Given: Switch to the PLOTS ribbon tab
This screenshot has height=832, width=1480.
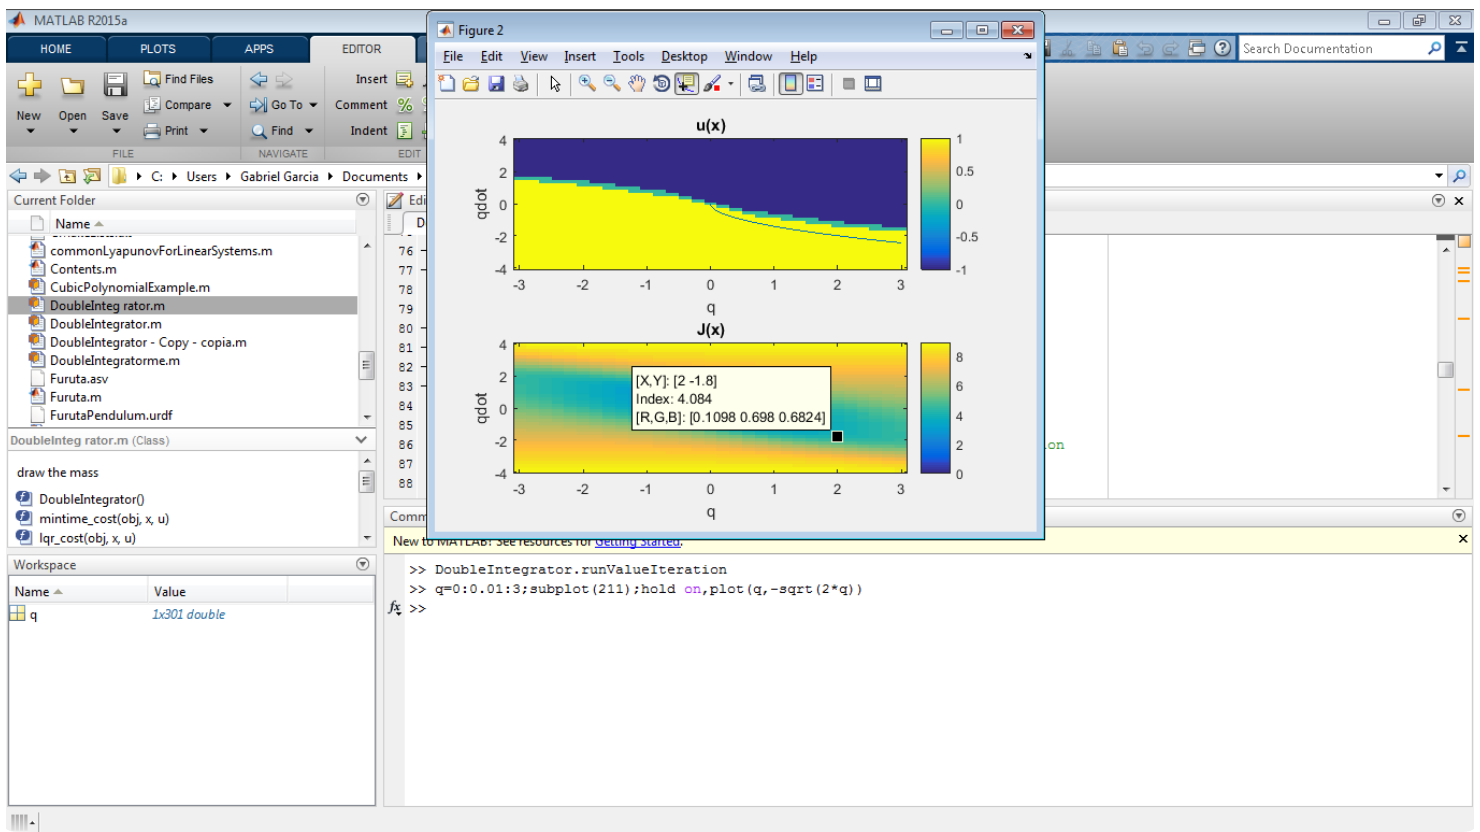Looking at the screenshot, I should pos(158,49).
